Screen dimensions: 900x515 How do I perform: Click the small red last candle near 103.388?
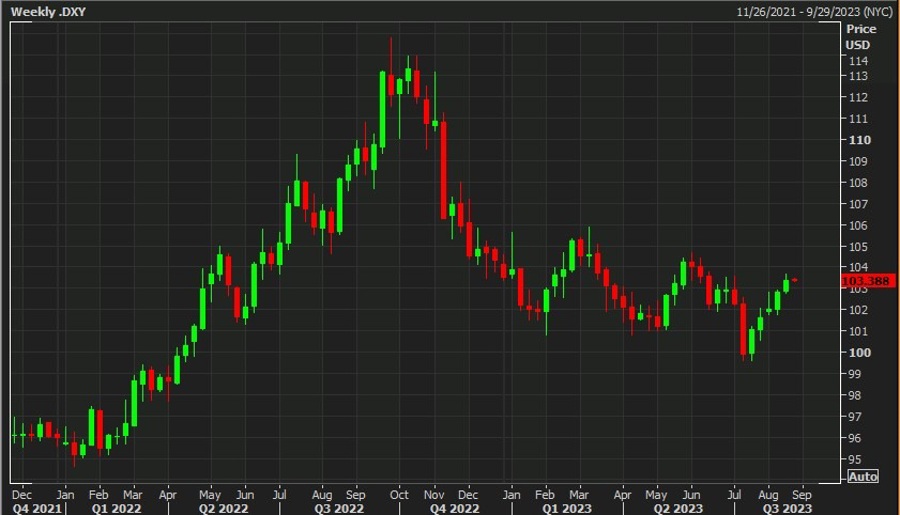(794, 280)
